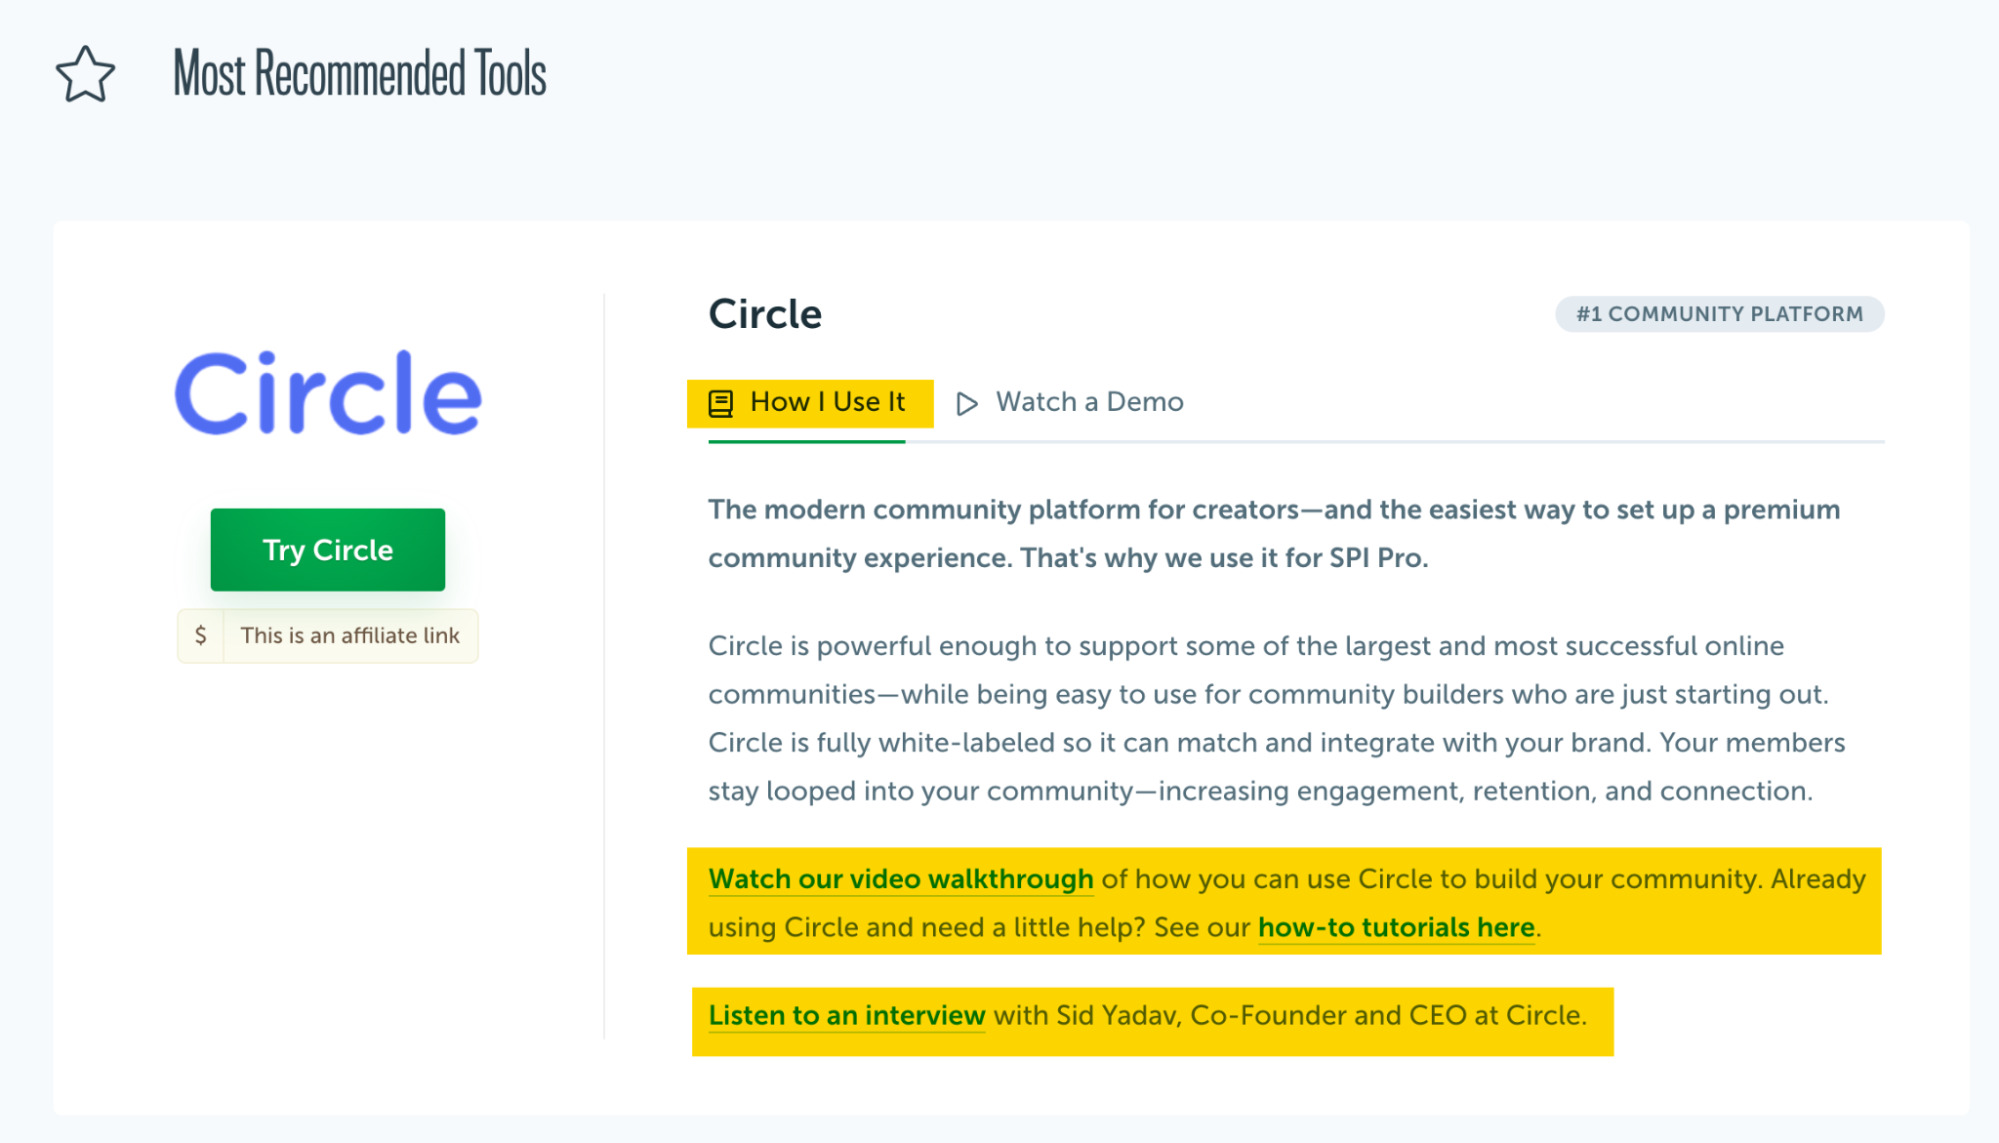Image resolution: width=1999 pixels, height=1143 pixels.
Task: Switch to the Watch a Demo tab
Action: (x=1088, y=402)
